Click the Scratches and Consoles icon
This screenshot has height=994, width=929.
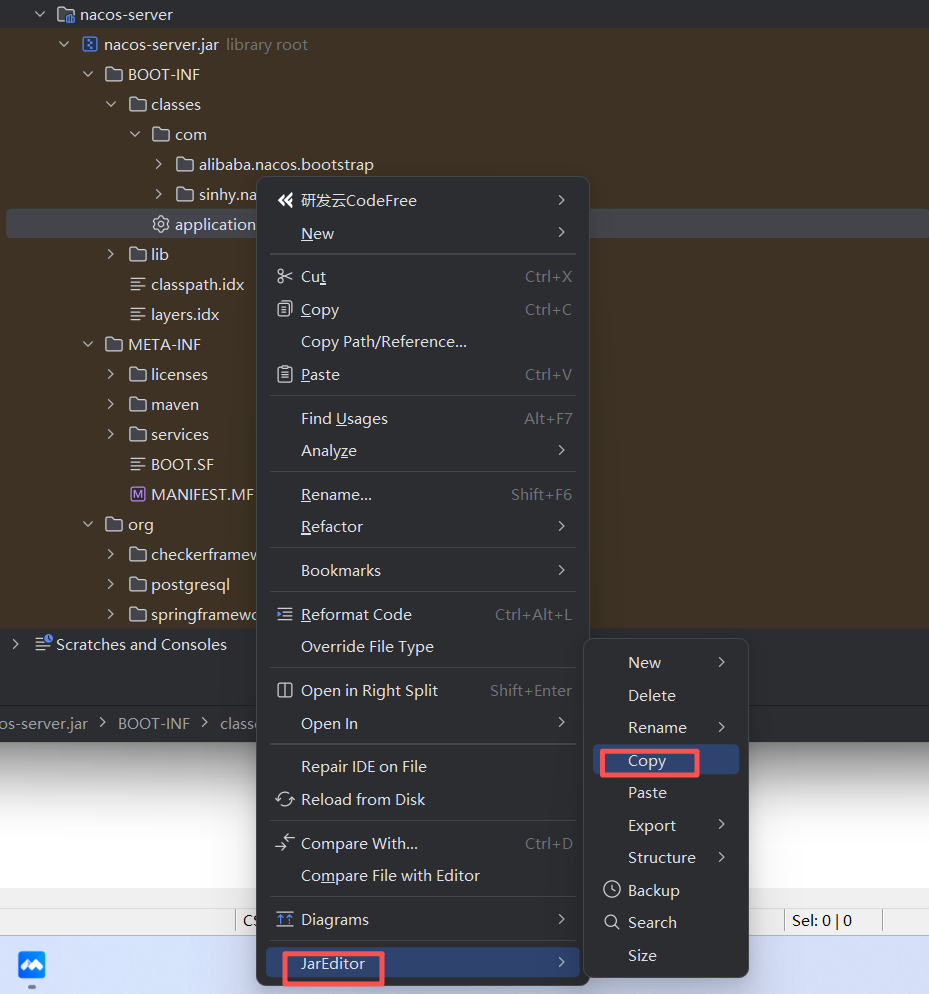43,643
